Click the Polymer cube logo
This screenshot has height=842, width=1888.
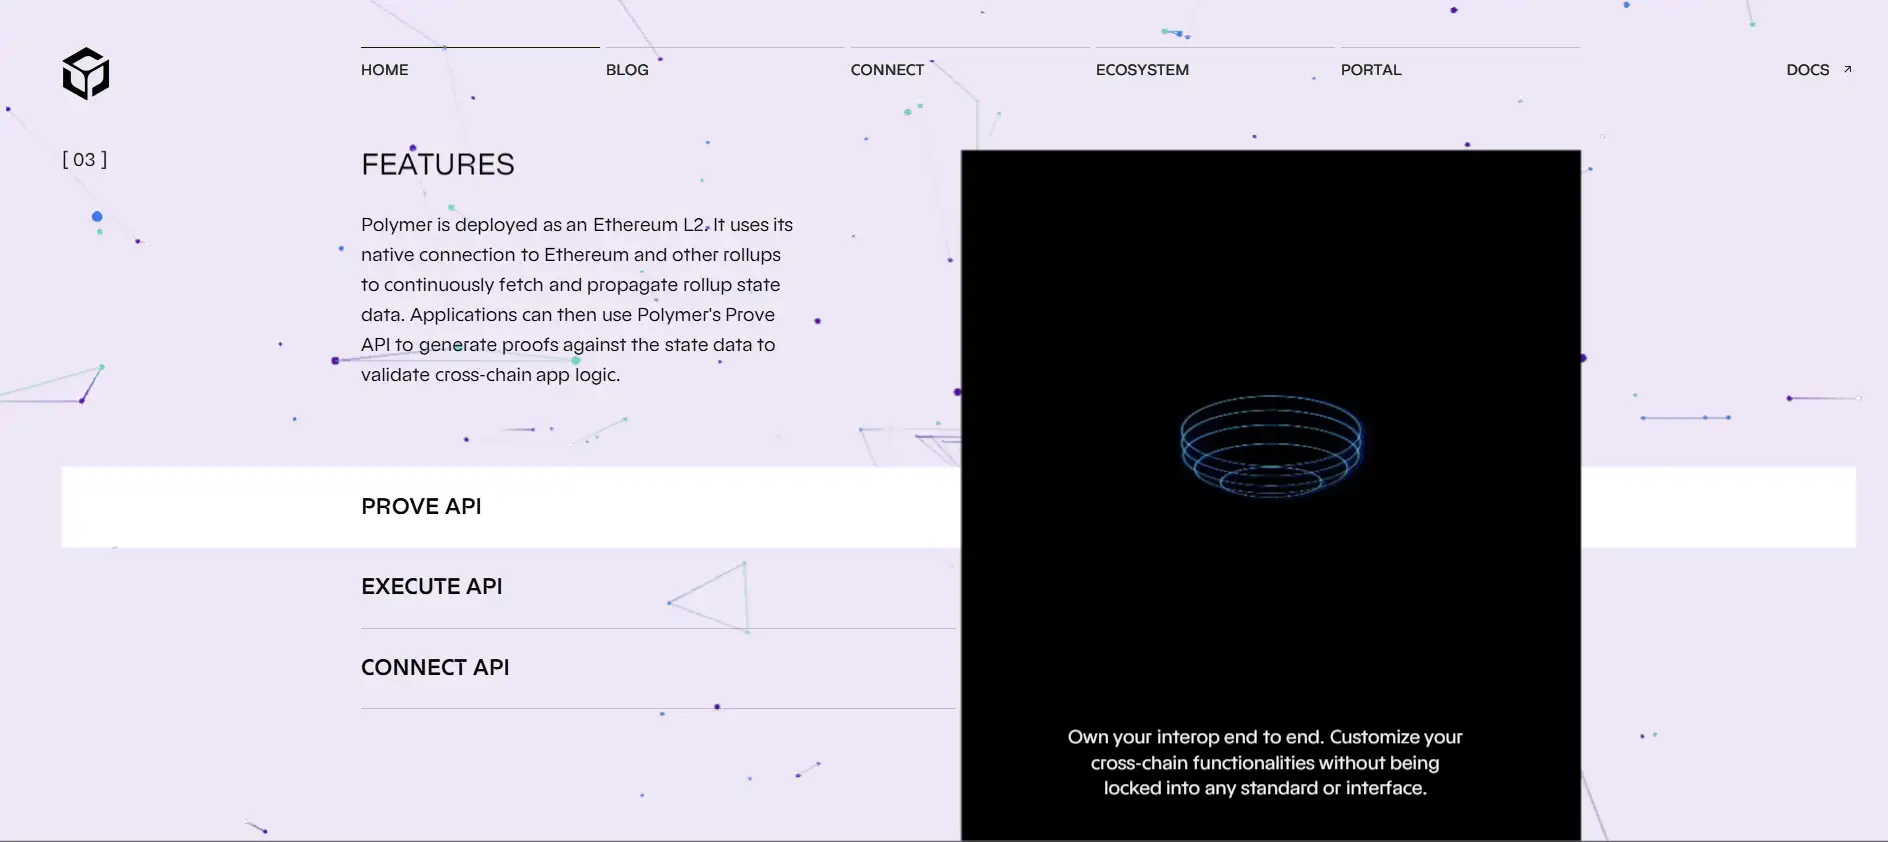pyautogui.click(x=86, y=73)
